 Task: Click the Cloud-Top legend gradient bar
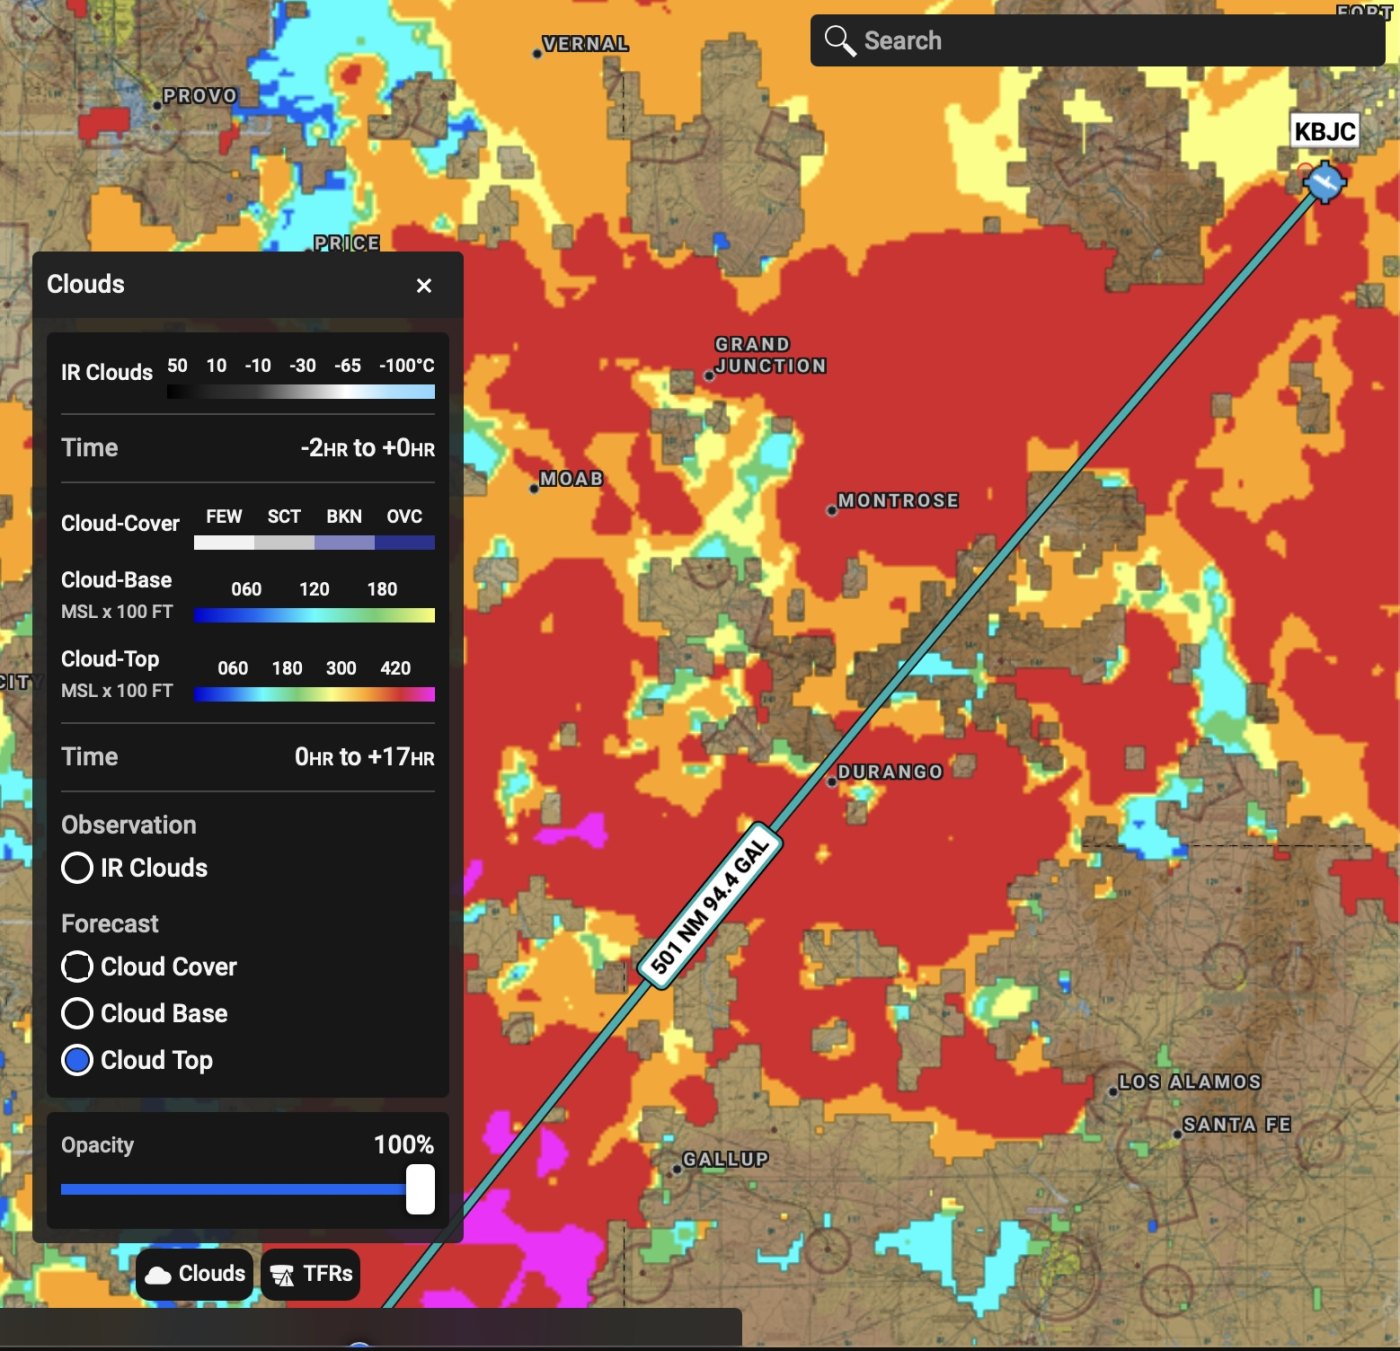pos(314,694)
